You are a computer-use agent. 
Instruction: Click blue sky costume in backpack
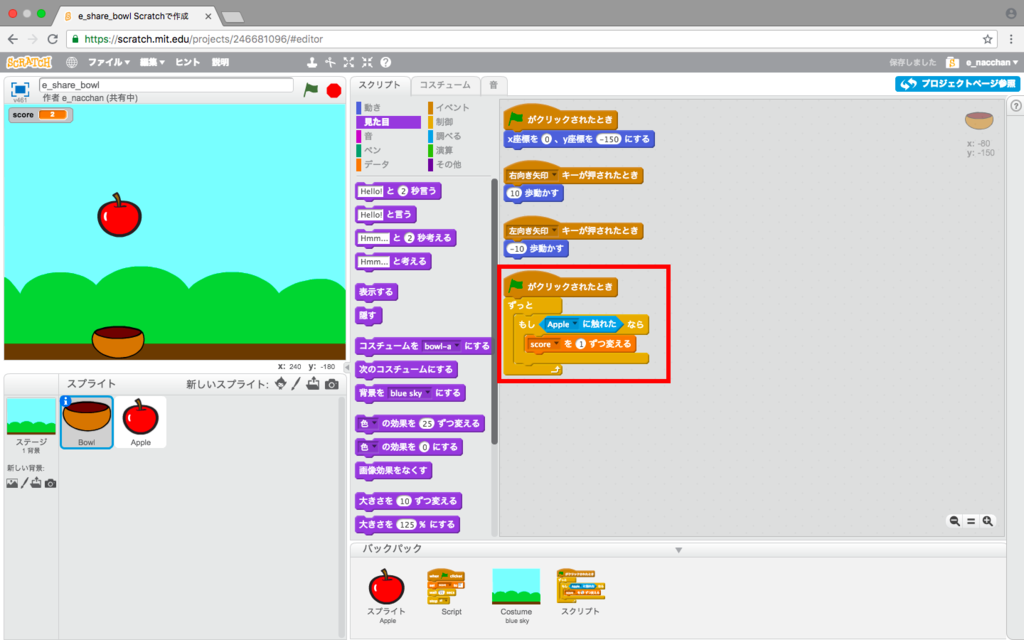[x=516, y=595]
